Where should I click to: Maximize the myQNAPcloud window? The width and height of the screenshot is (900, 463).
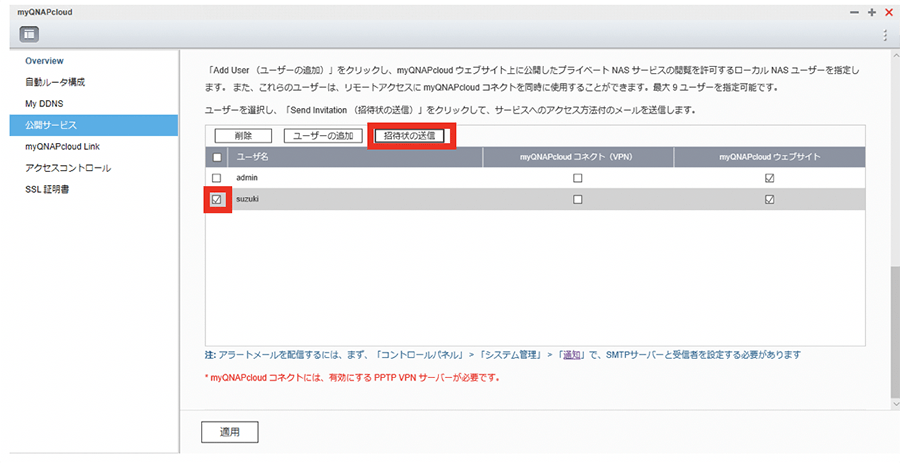tap(871, 13)
